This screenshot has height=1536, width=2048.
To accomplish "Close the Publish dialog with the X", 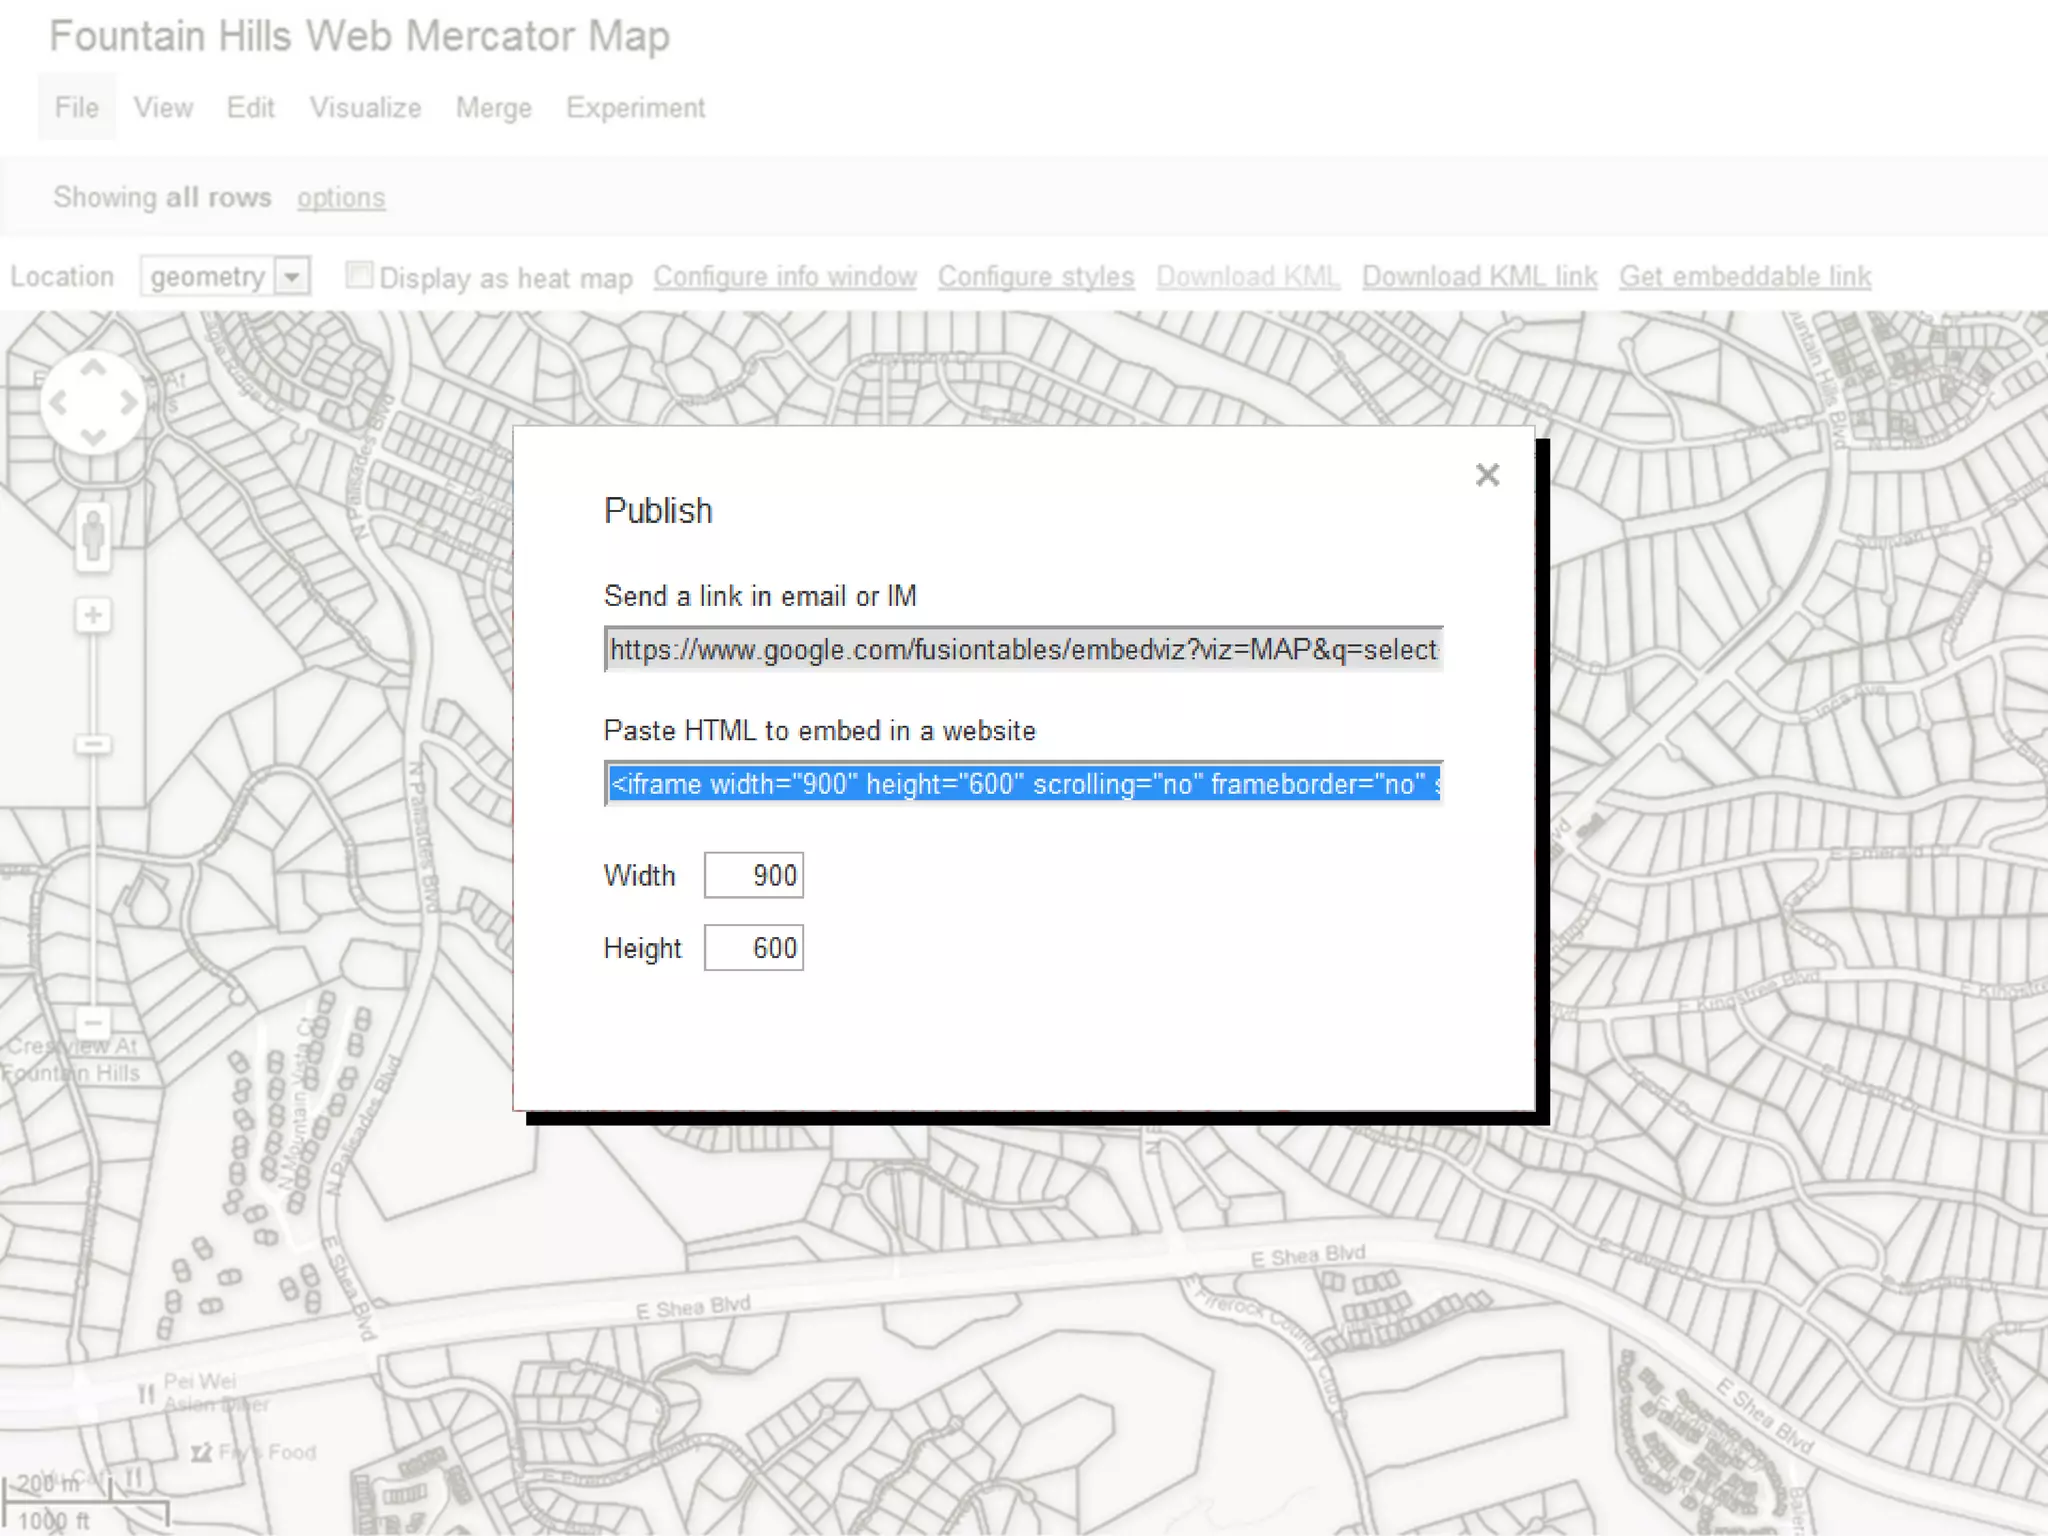I will [x=1487, y=475].
